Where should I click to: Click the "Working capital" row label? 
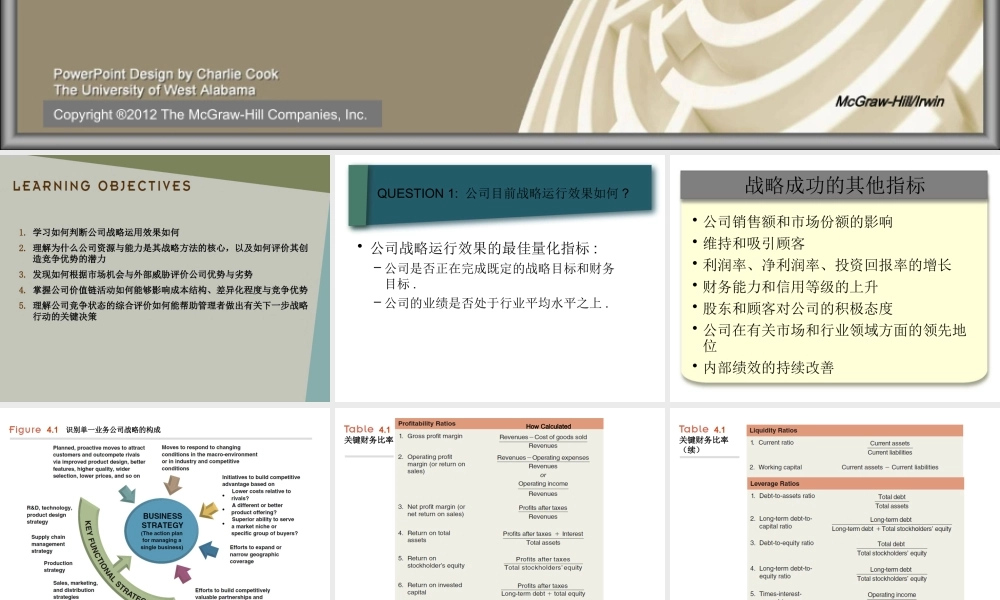[x=780, y=467]
